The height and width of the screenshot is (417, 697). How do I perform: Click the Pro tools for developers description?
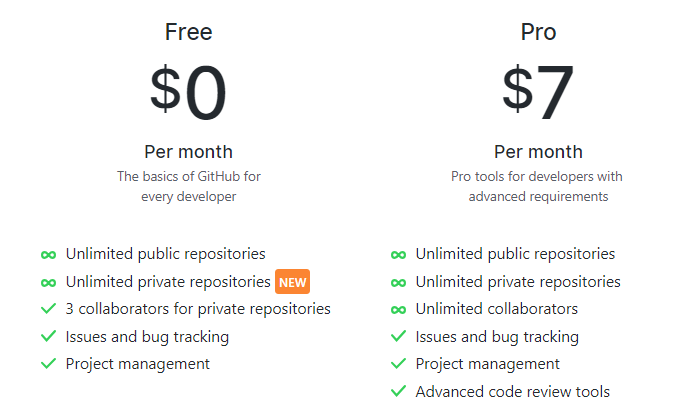coord(538,187)
